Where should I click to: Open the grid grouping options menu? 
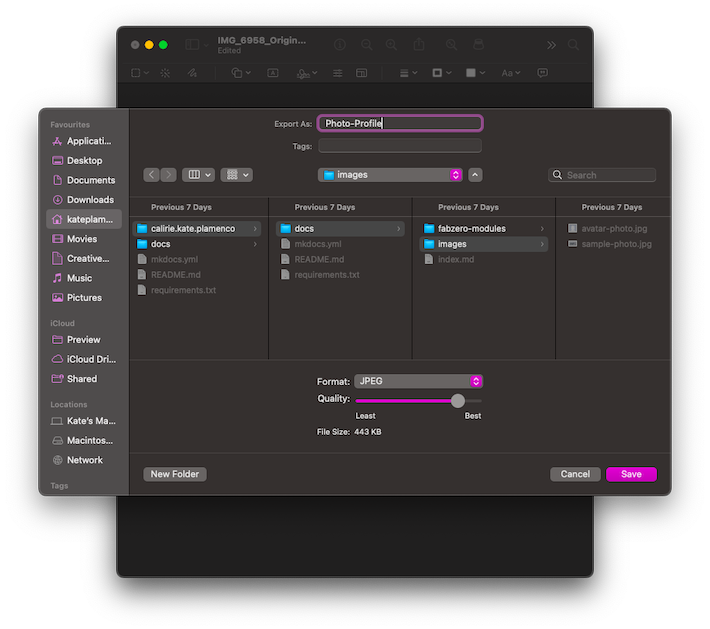coord(237,175)
